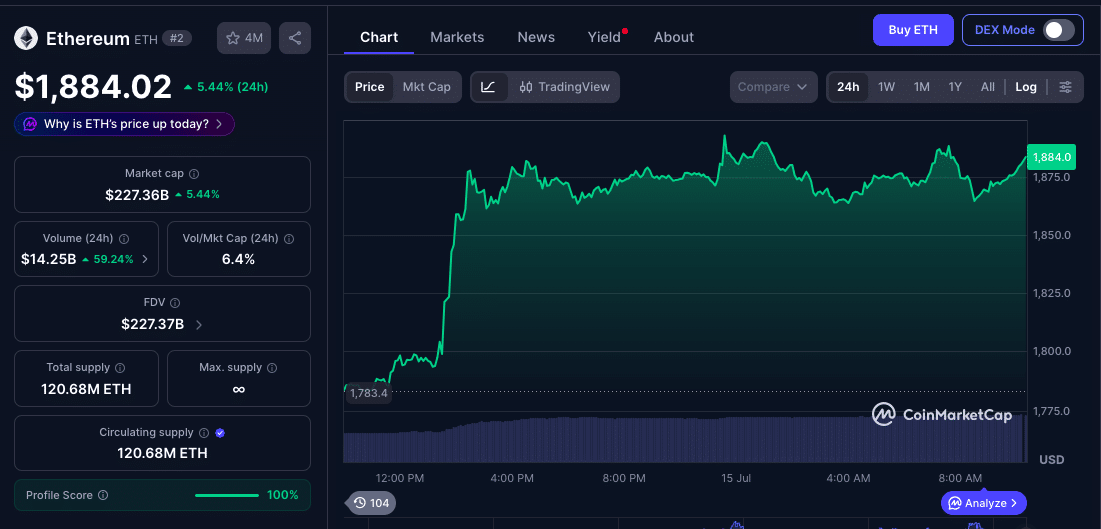This screenshot has width=1101, height=529.
Task: Click the USD currency label on chart
Action: pos(1051,459)
